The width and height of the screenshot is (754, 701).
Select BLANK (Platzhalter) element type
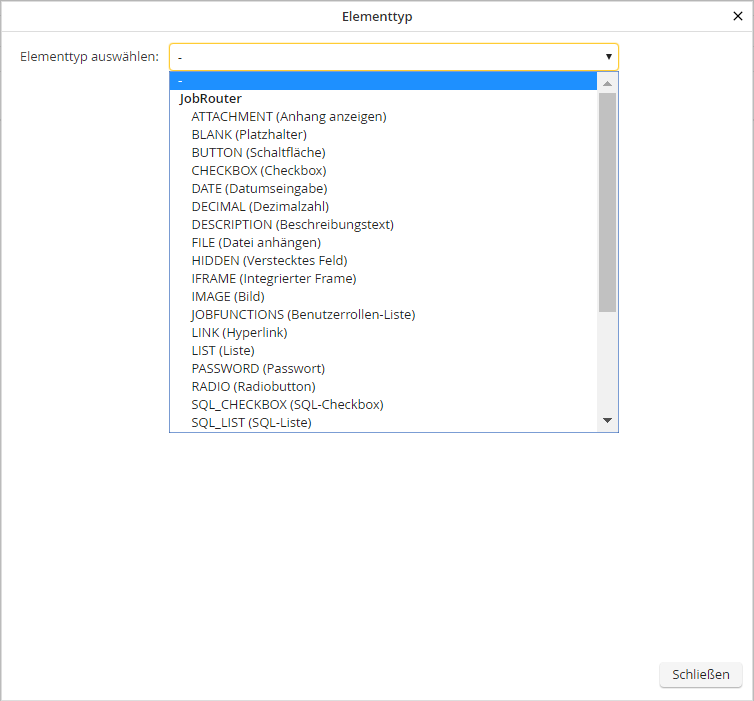(x=249, y=134)
